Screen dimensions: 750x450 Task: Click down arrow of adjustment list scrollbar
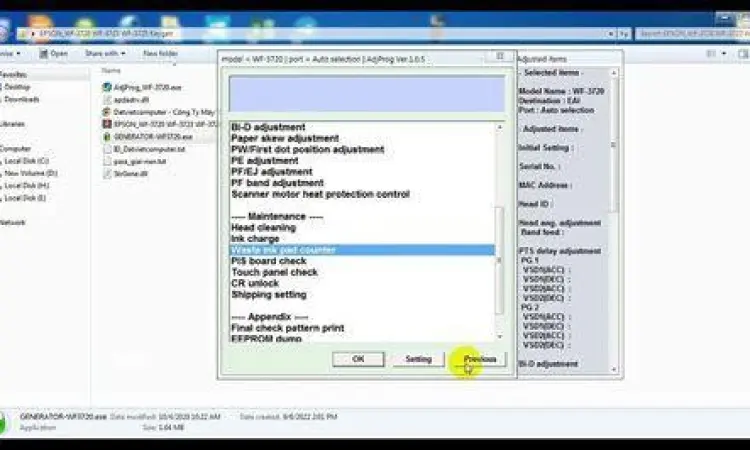click(499, 336)
